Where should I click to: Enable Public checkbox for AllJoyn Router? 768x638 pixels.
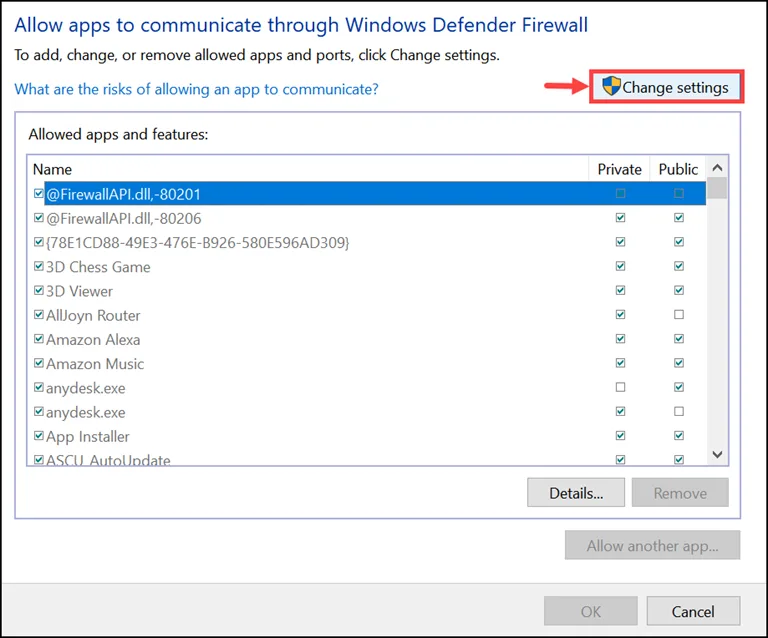679,314
